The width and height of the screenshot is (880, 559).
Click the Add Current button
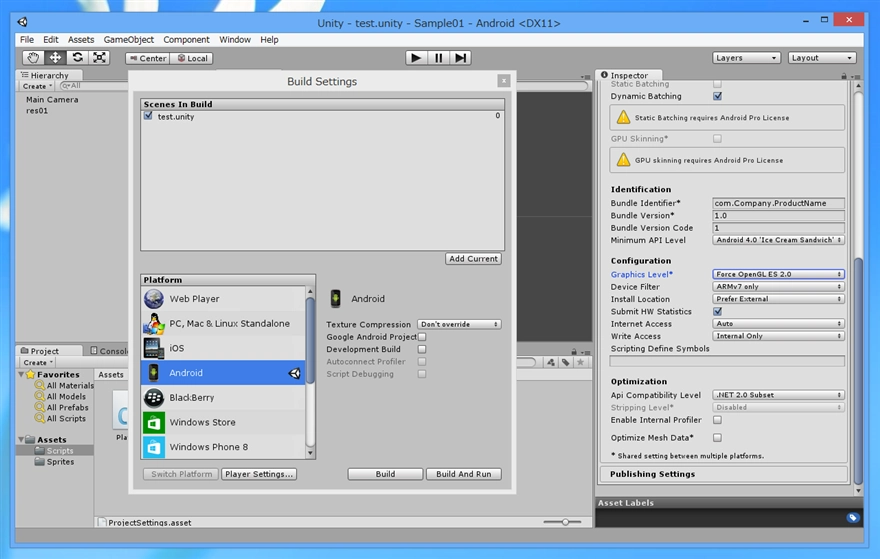(x=473, y=259)
